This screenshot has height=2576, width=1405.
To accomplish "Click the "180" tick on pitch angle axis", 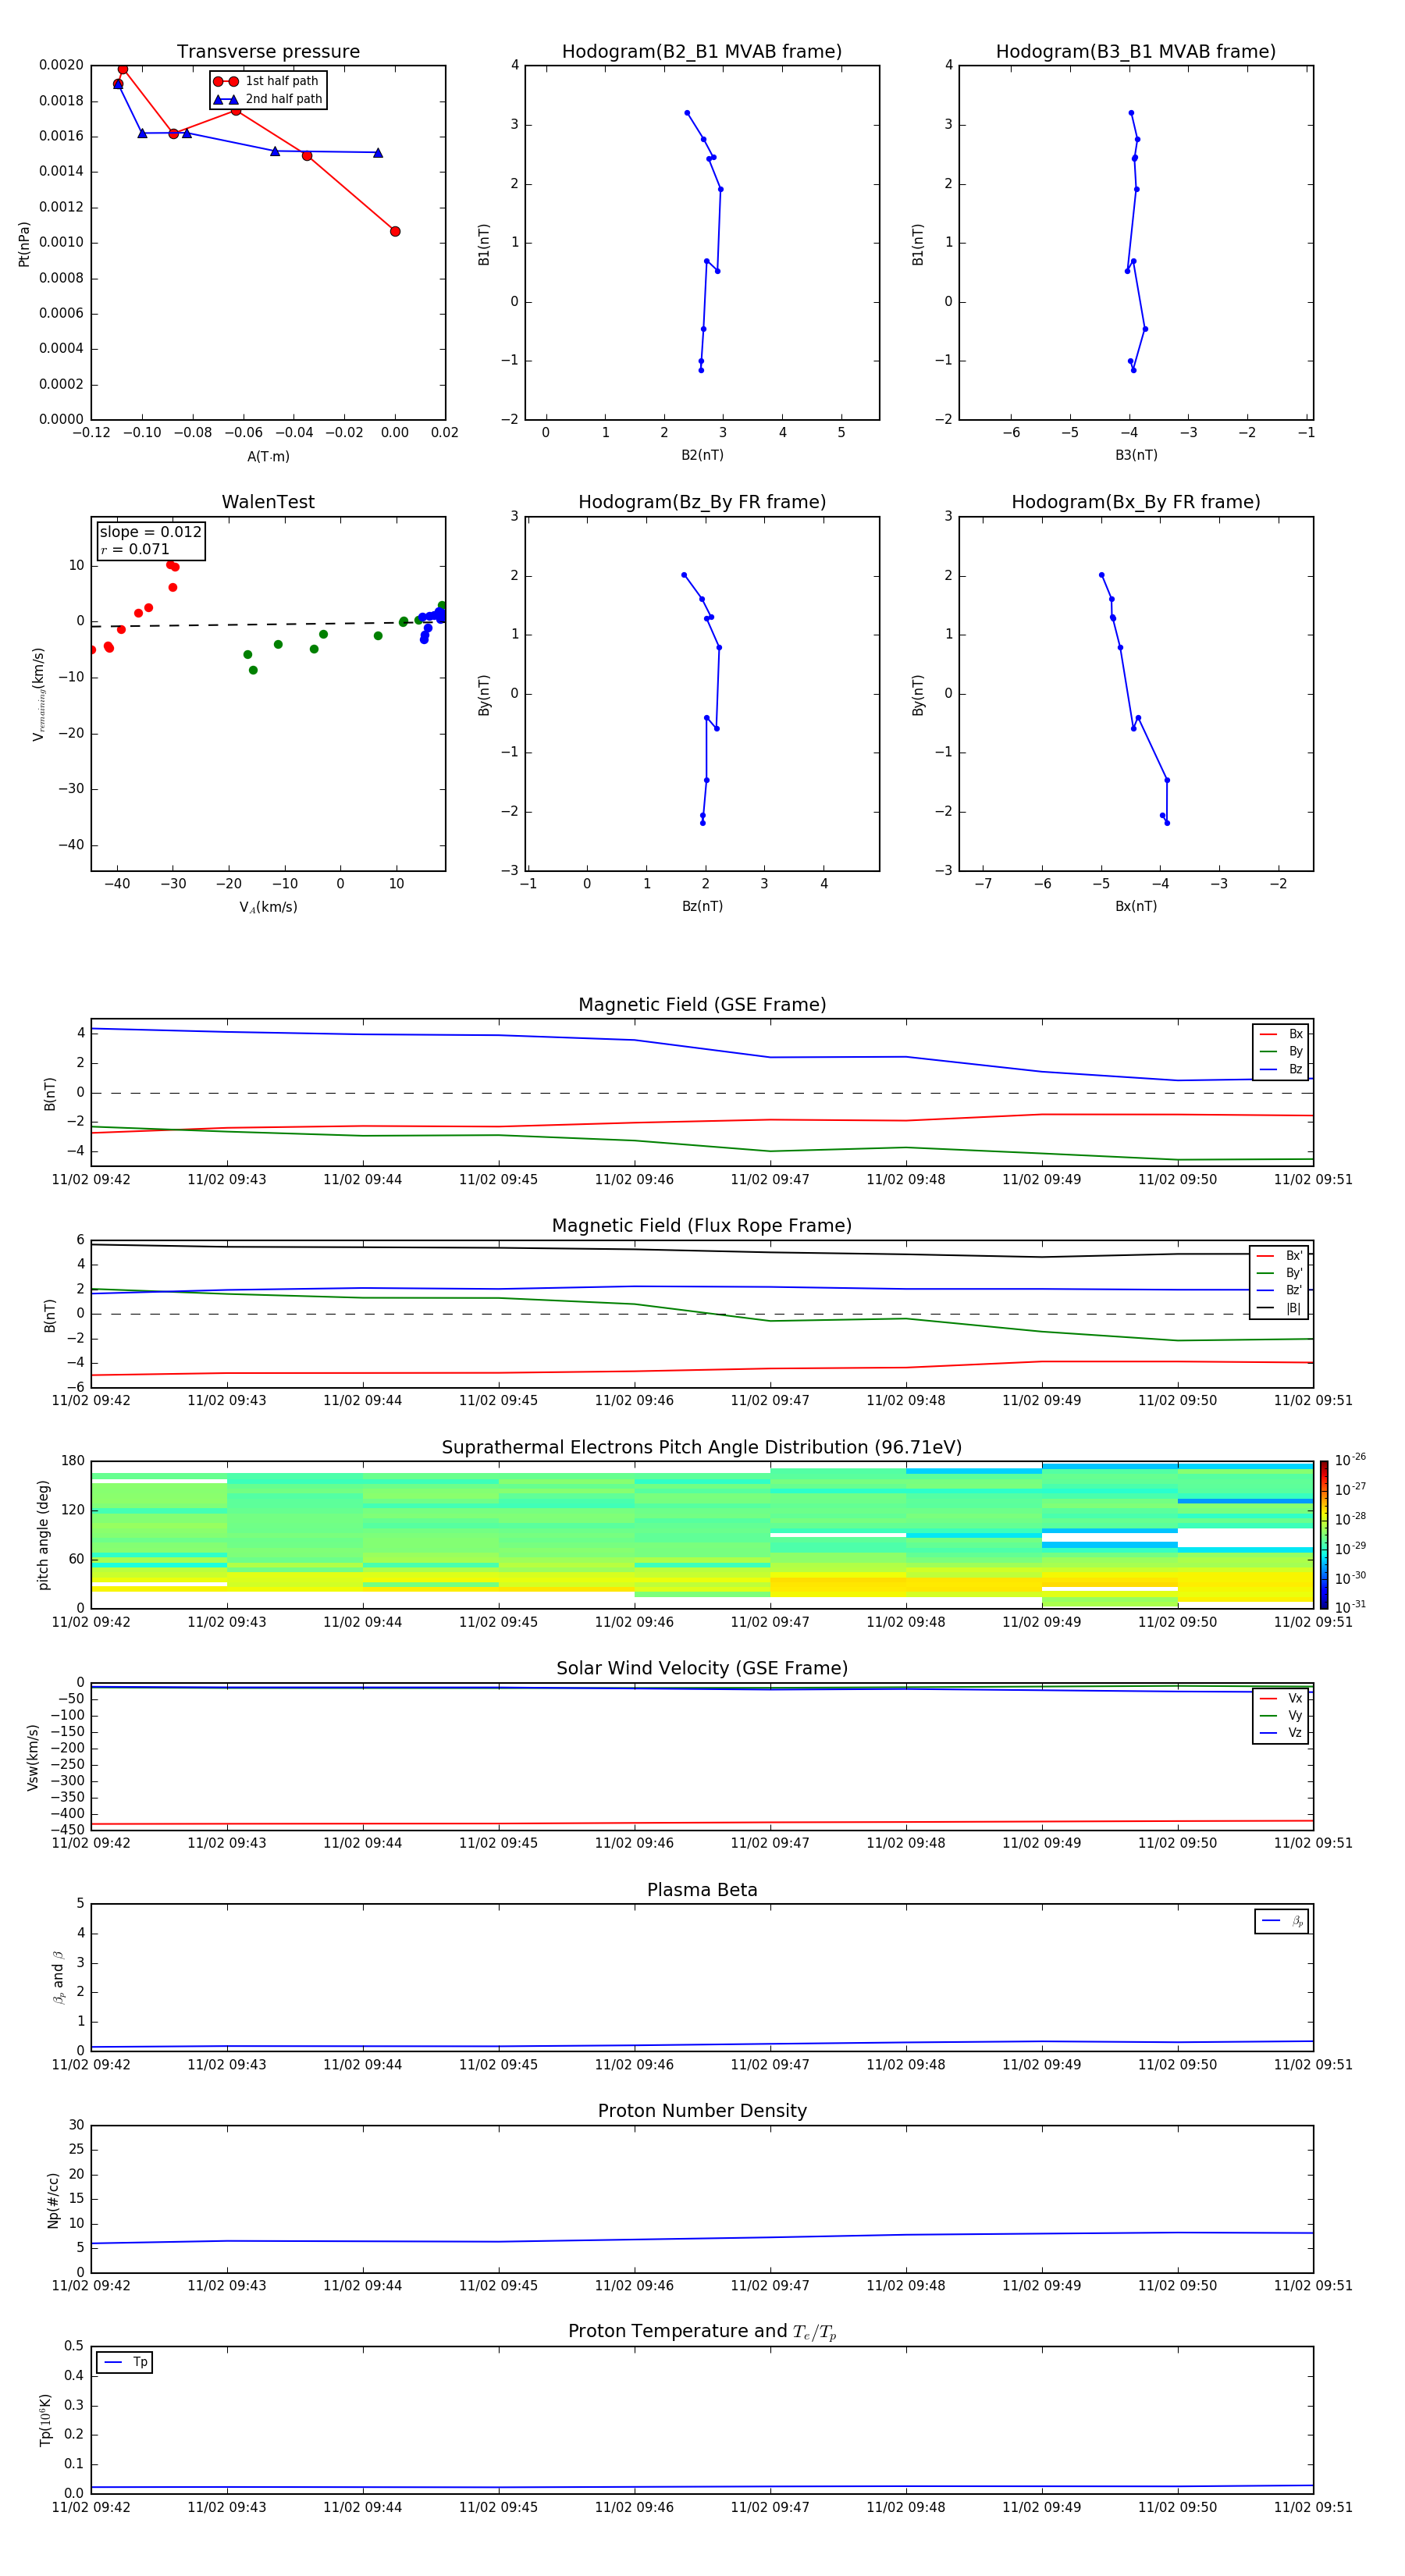I will 73,1461.
